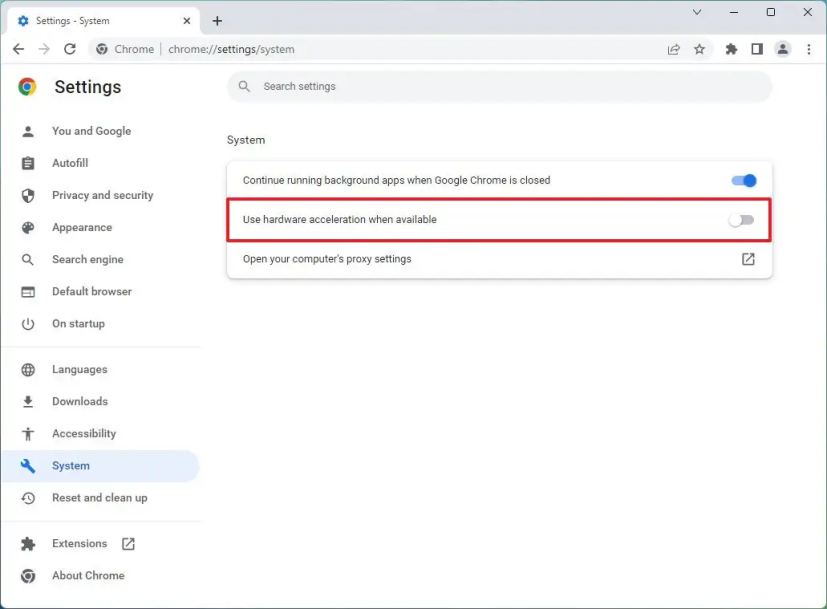827x609 pixels.
Task: Click the power icon beside On startup
Action: click(28, 324)
